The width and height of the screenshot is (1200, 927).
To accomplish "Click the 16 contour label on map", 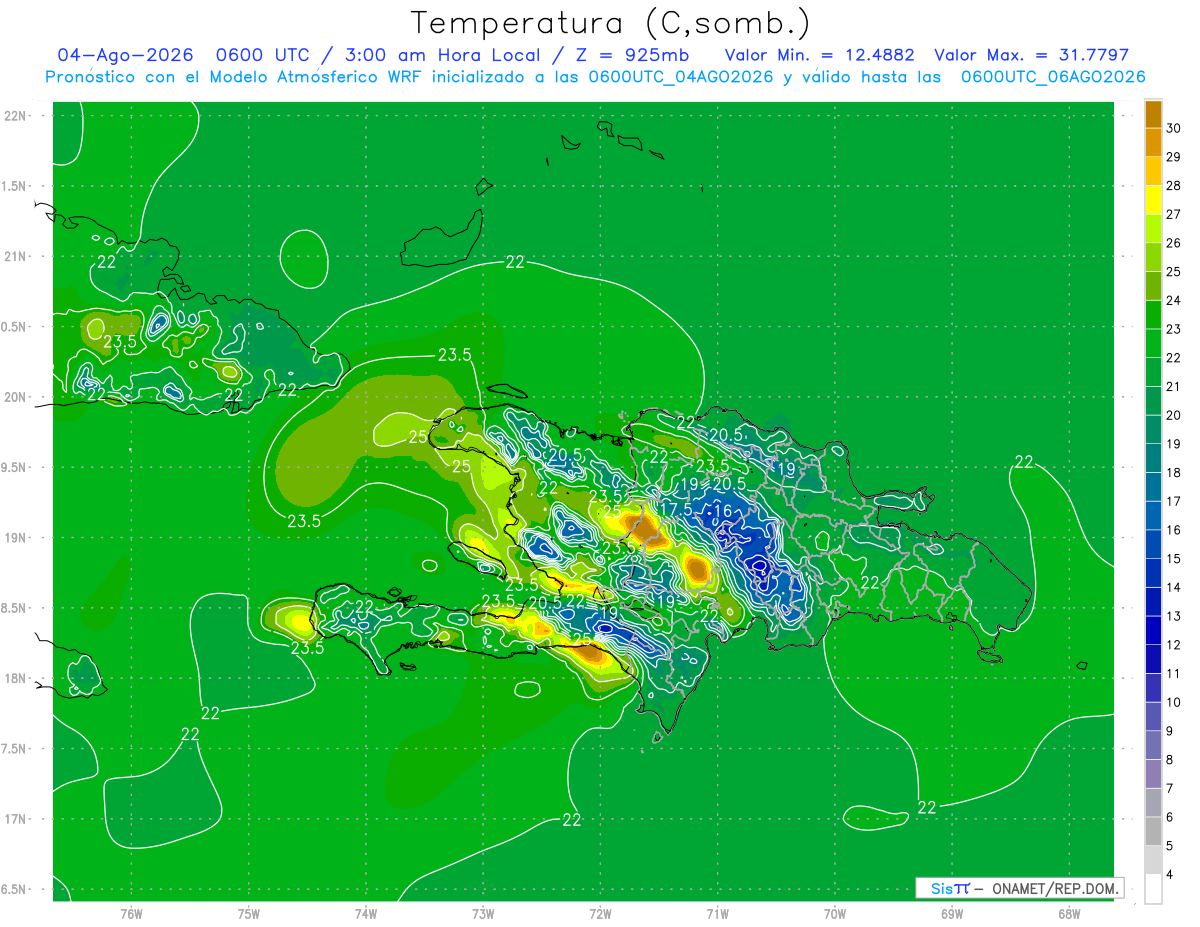I will [721, 511].
